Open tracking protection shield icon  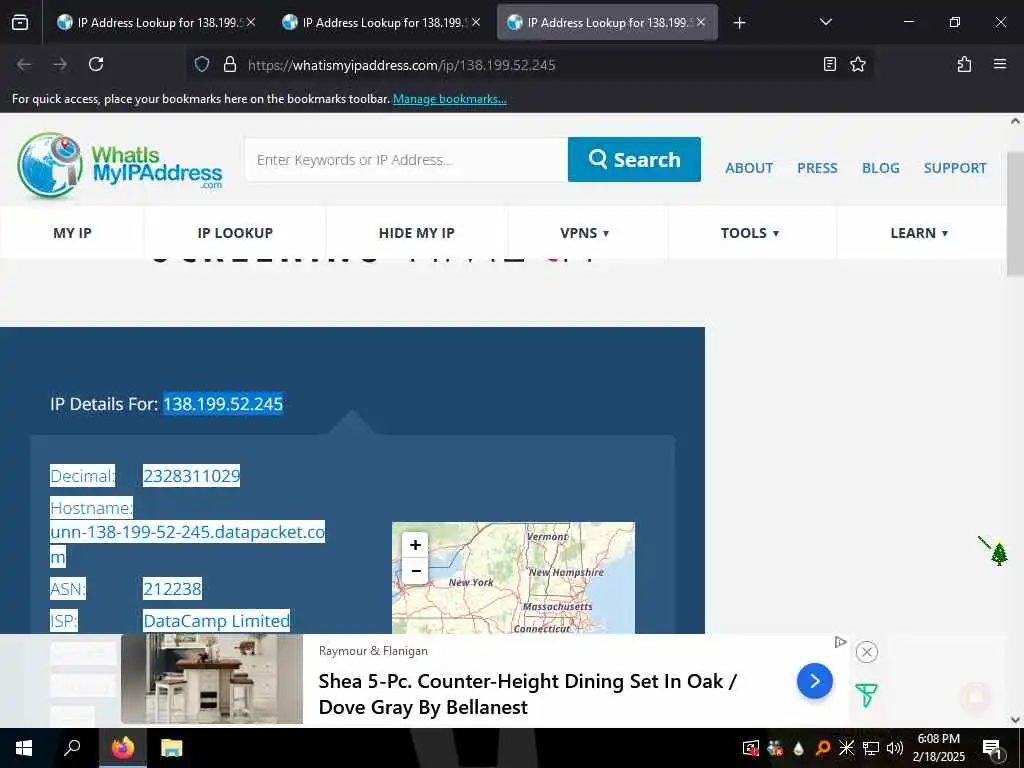[x=202, y=64]
